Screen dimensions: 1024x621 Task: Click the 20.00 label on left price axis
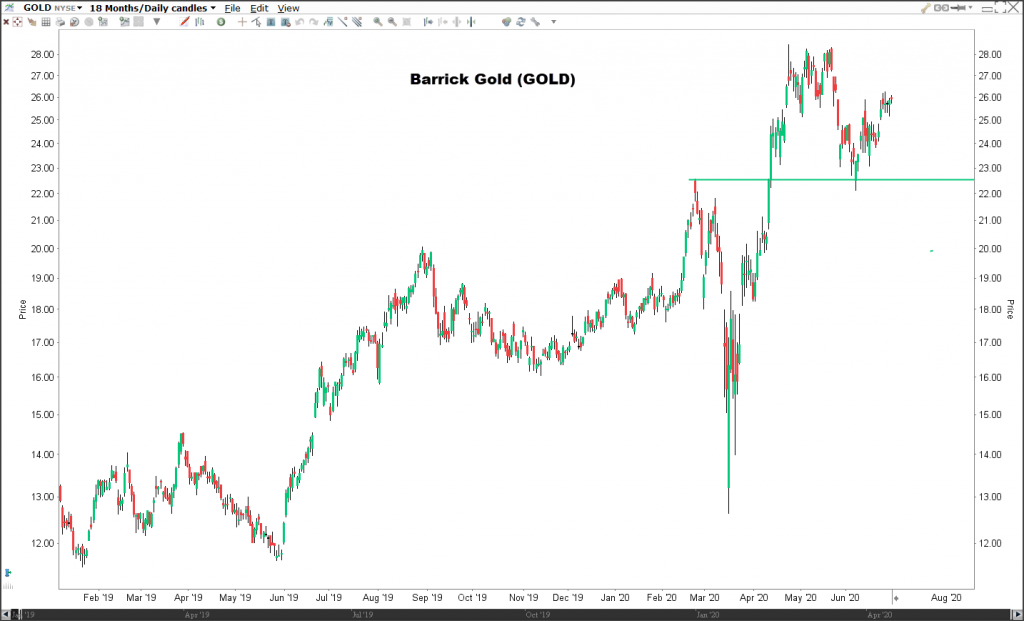click(x=42, y=249)
